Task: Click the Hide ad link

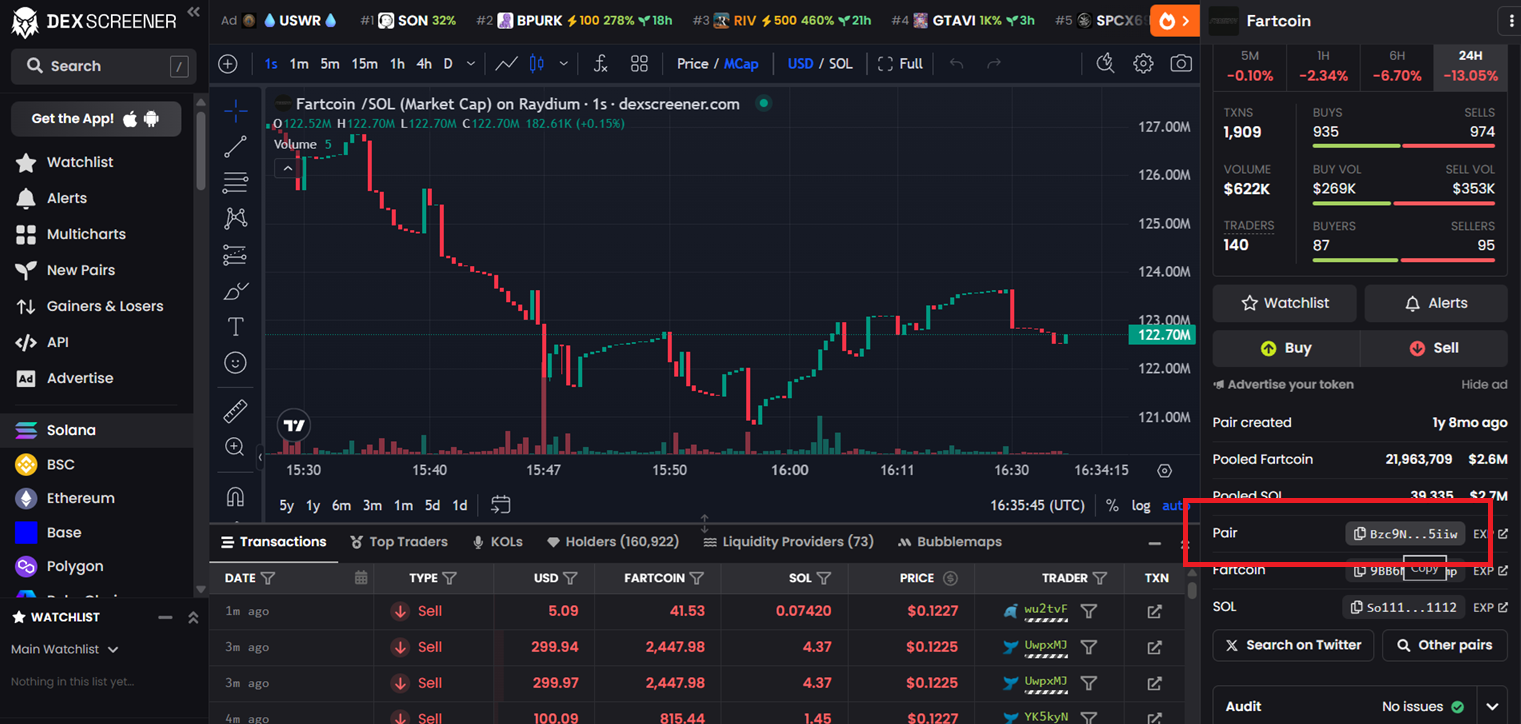Action: coord(1484,384)
